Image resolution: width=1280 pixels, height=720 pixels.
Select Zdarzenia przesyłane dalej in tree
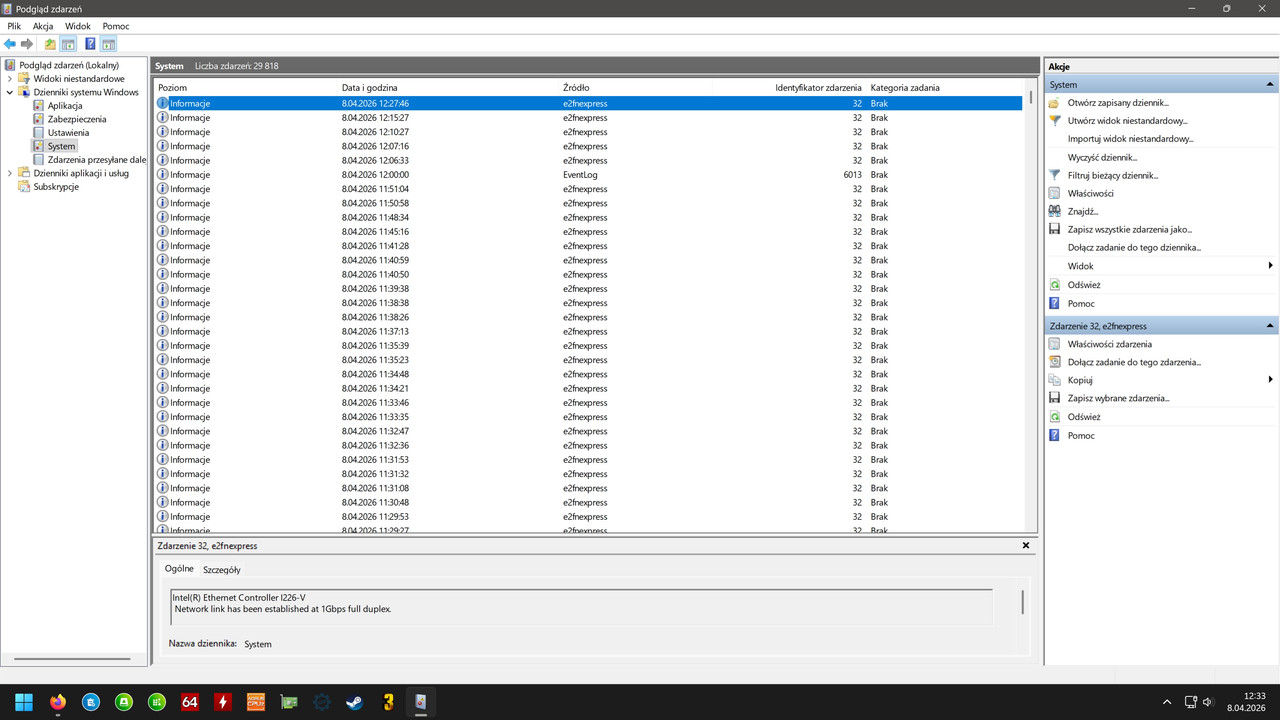pyautogui.click(x=97, y=160)
